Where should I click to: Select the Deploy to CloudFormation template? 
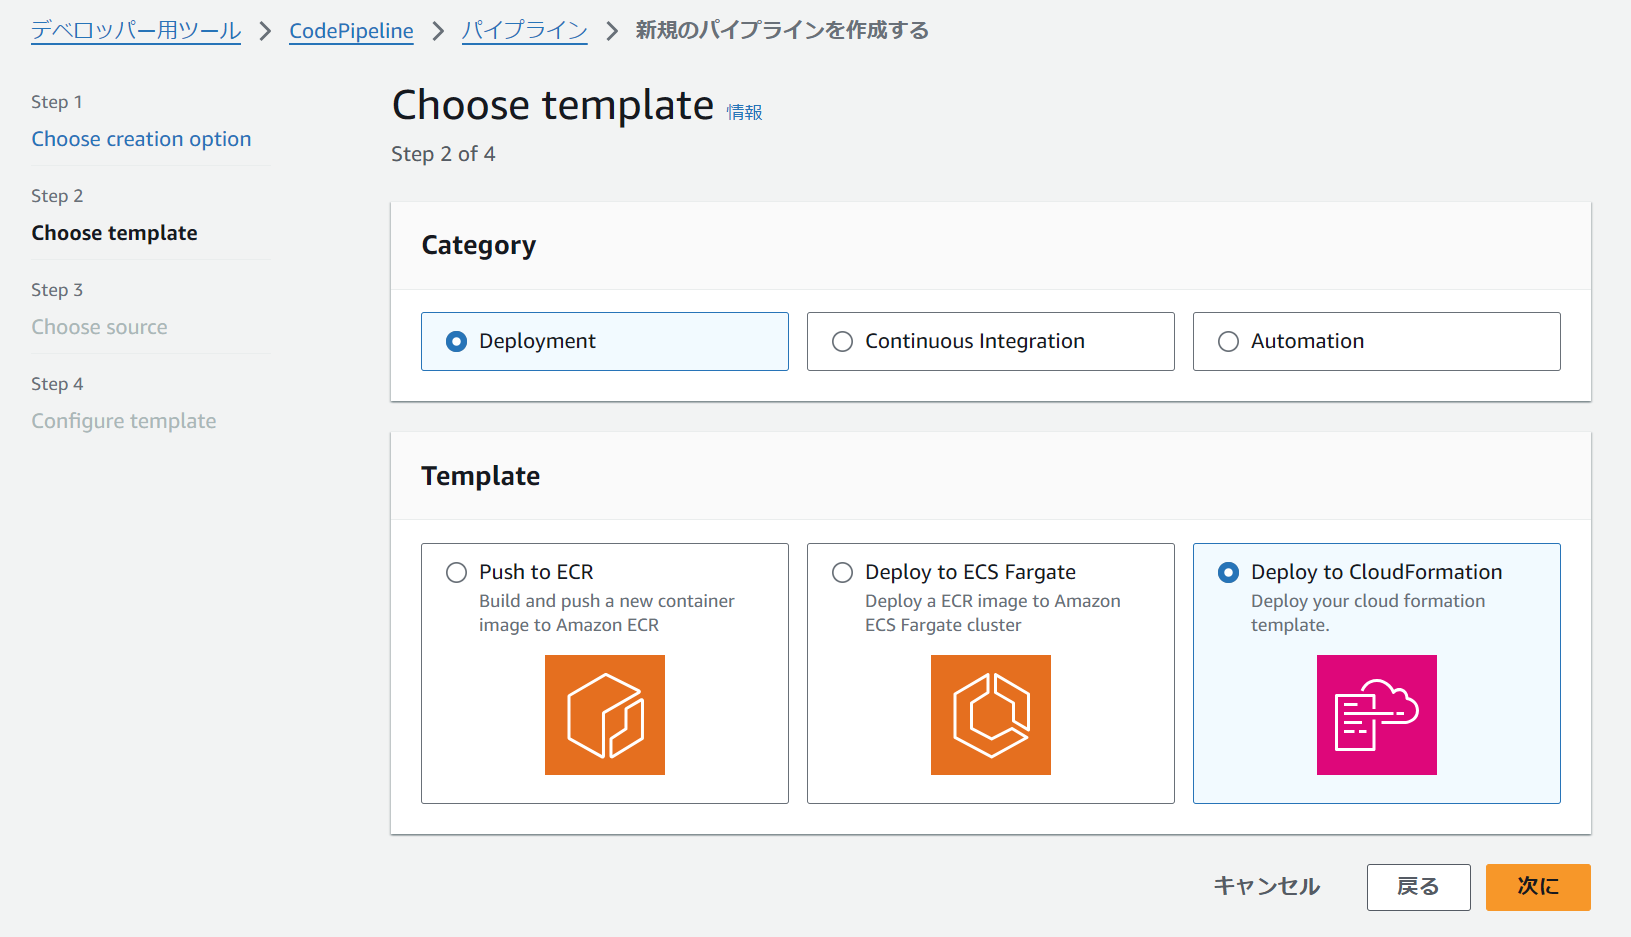tap(1229, 573)
